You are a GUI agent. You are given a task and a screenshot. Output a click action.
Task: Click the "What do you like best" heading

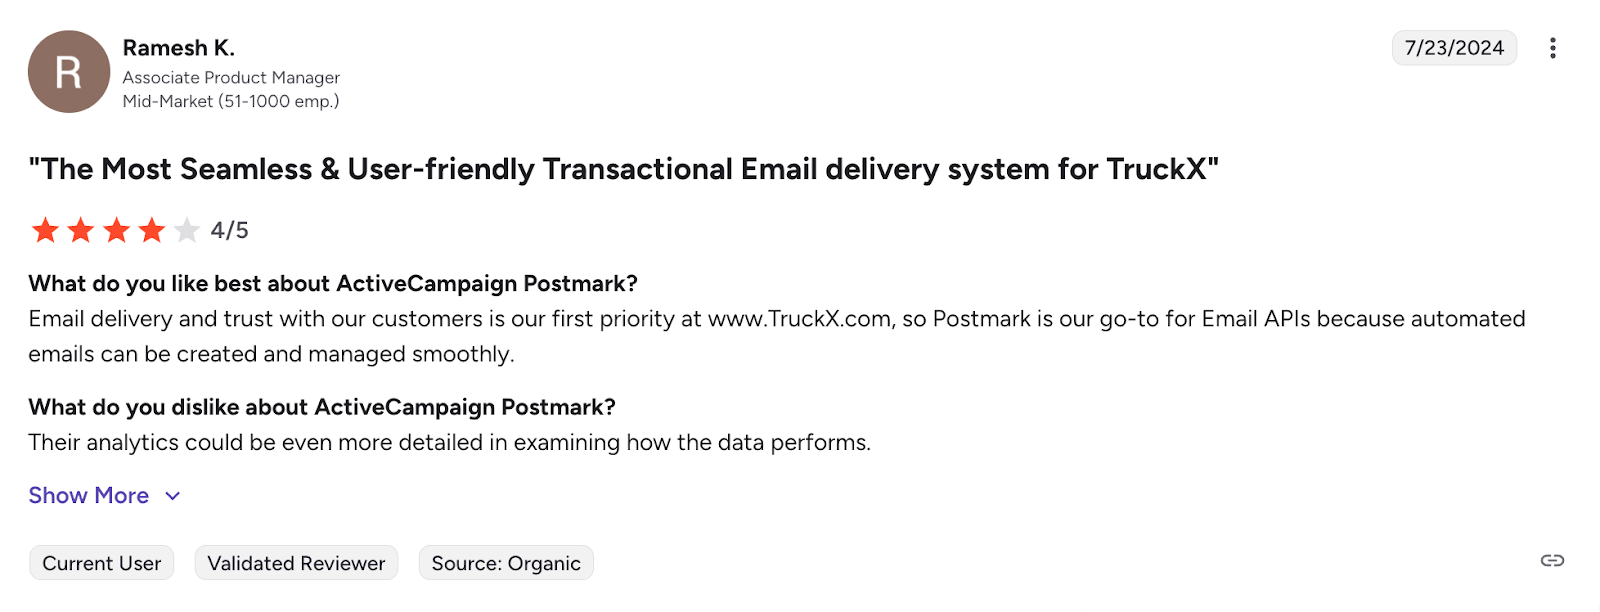point(333,284)
